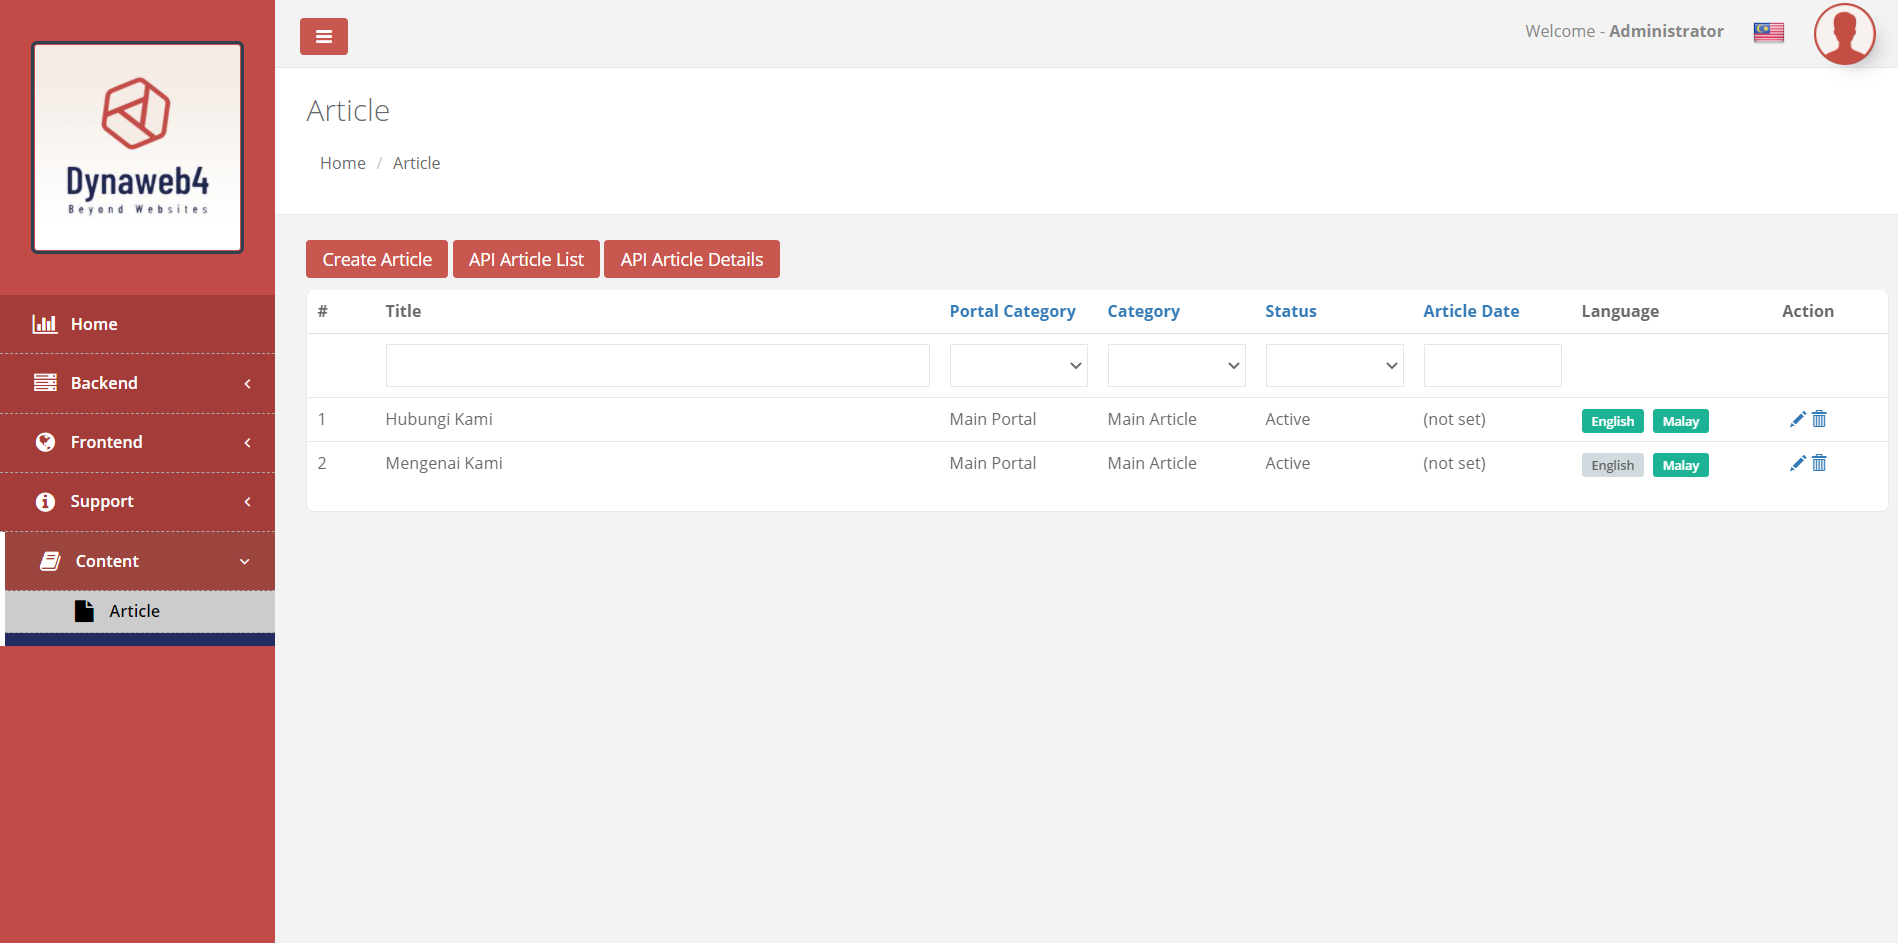The height and width of the screenshot is (943, 1898).
Task: Sort table by Article Date column
Action: click(1471, 311)
